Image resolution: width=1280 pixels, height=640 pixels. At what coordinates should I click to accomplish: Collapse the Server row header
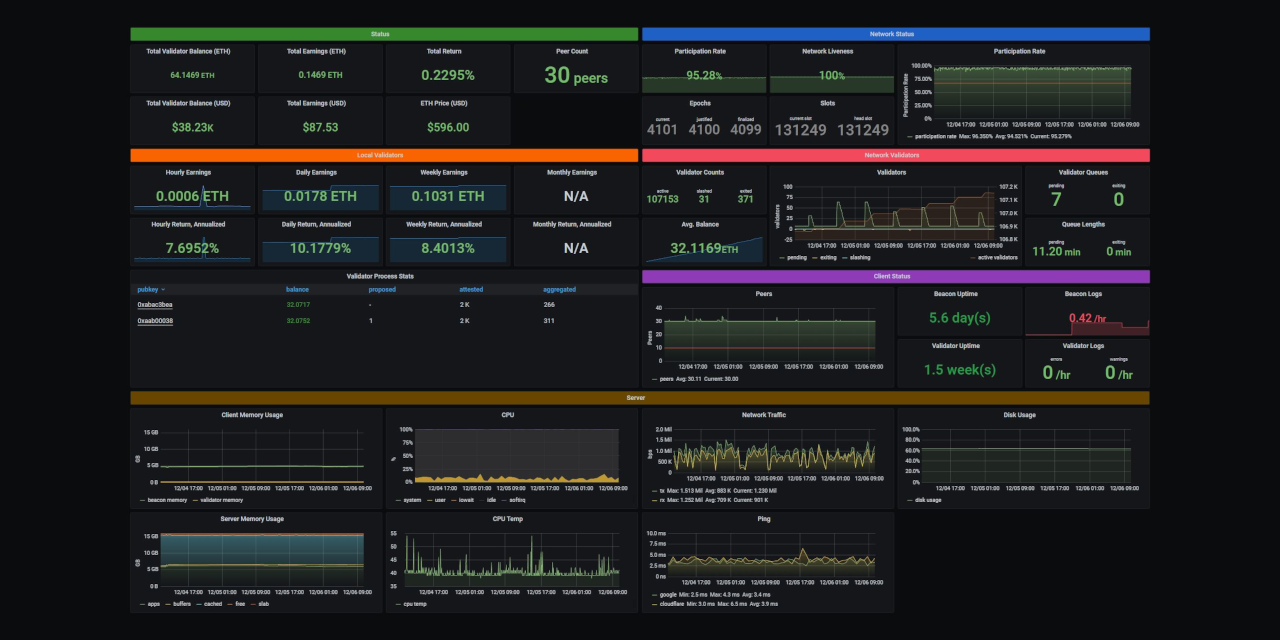tap(637, 397)
